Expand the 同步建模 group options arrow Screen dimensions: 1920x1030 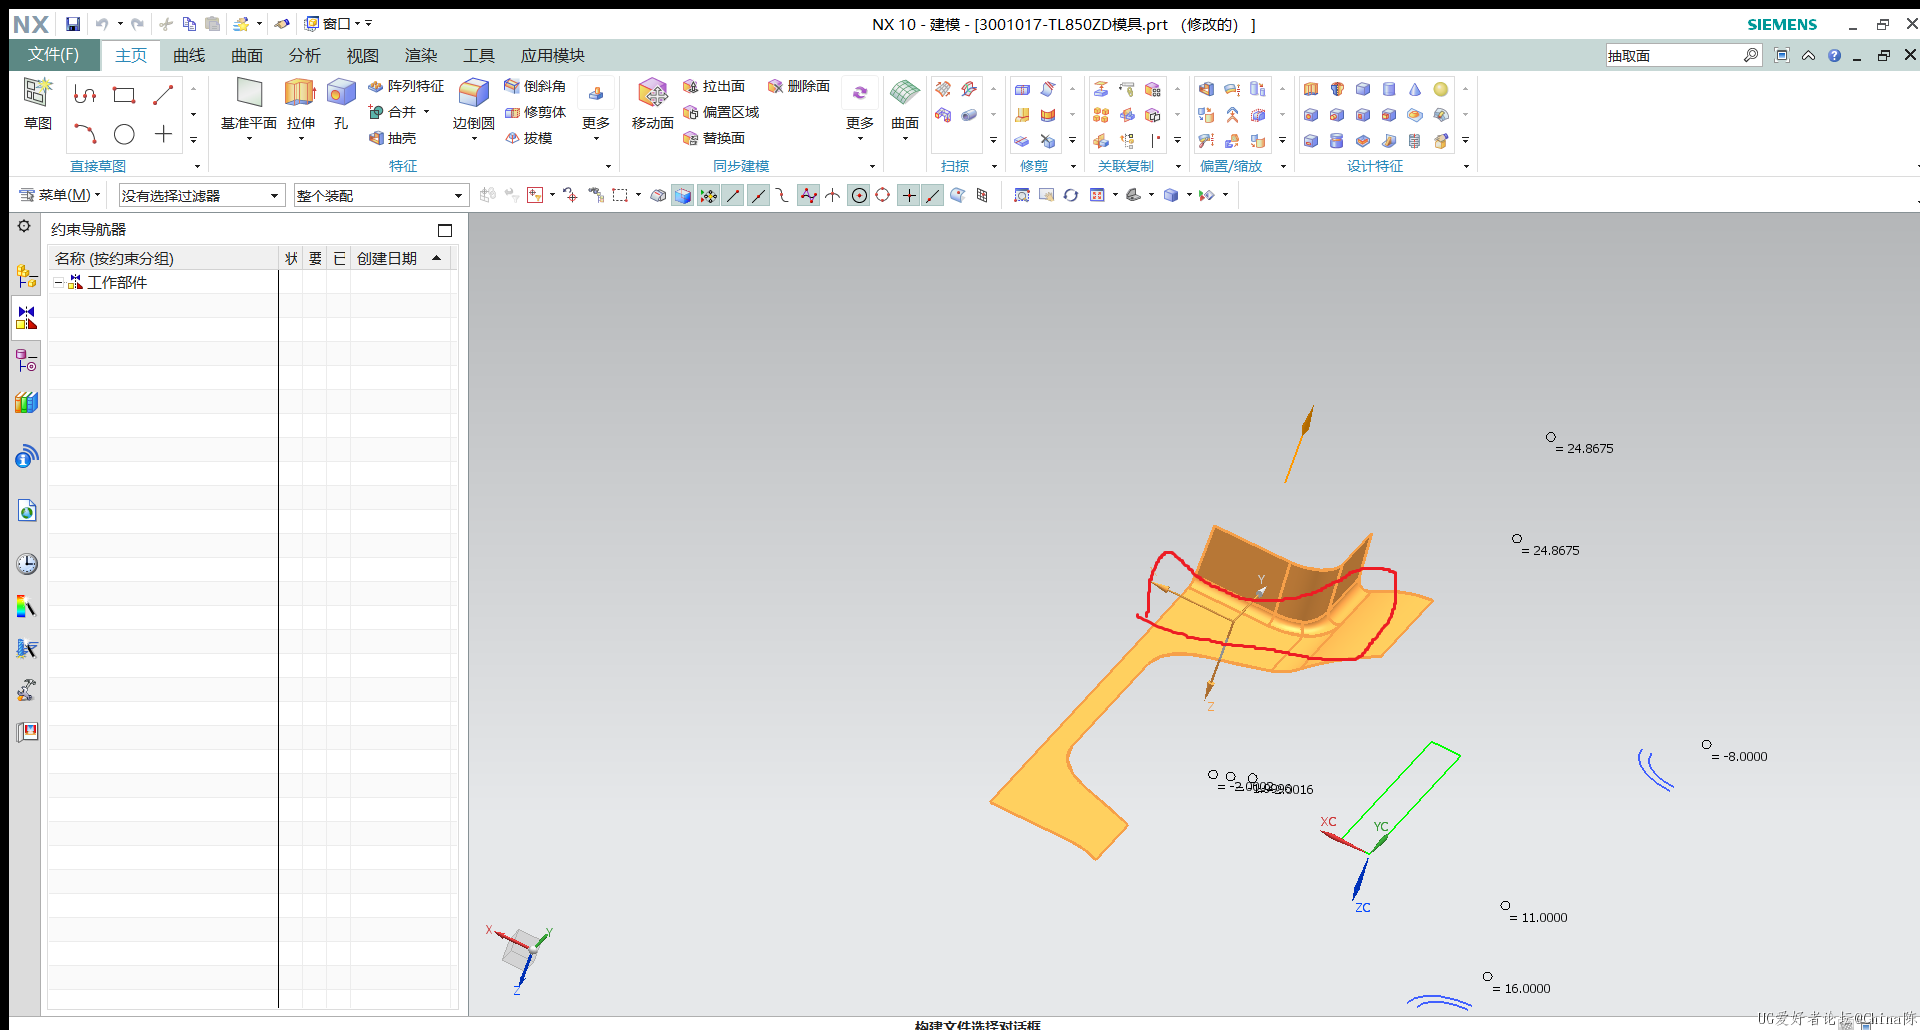[x=872, y=166]
